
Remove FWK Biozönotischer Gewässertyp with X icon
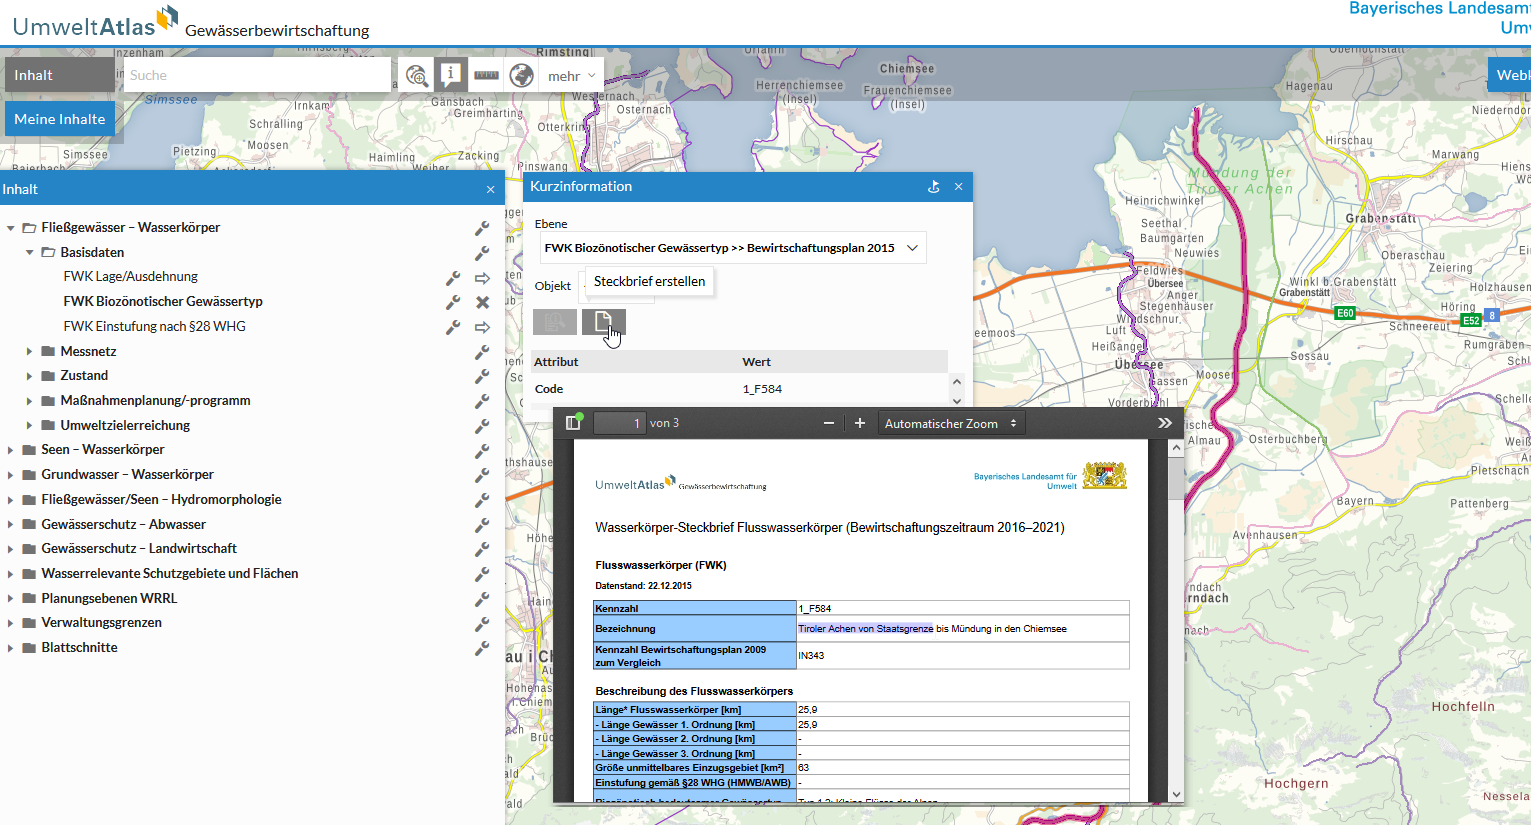click(x=482, y=302)
